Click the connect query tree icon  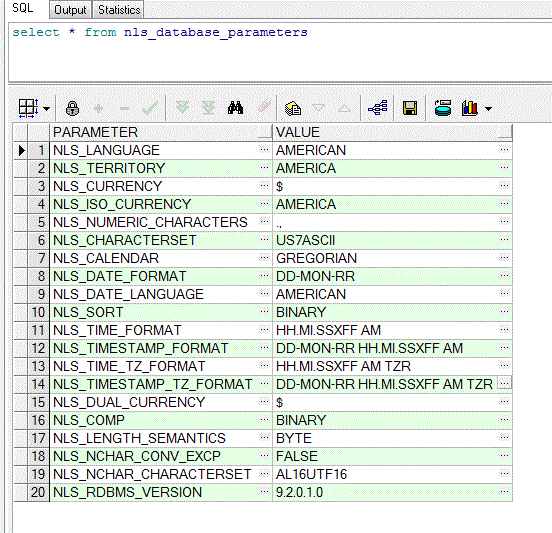(378, 108)
